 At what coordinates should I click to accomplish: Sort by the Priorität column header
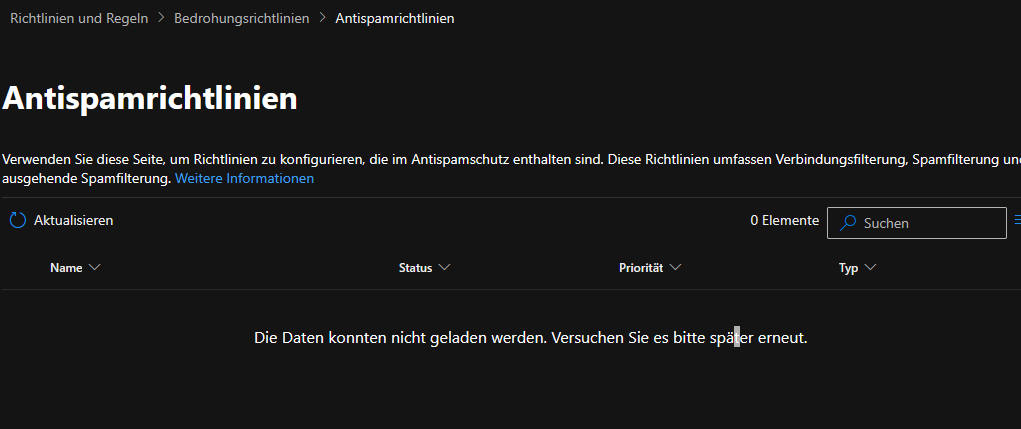pyautogui.click(x=641, y=268)
